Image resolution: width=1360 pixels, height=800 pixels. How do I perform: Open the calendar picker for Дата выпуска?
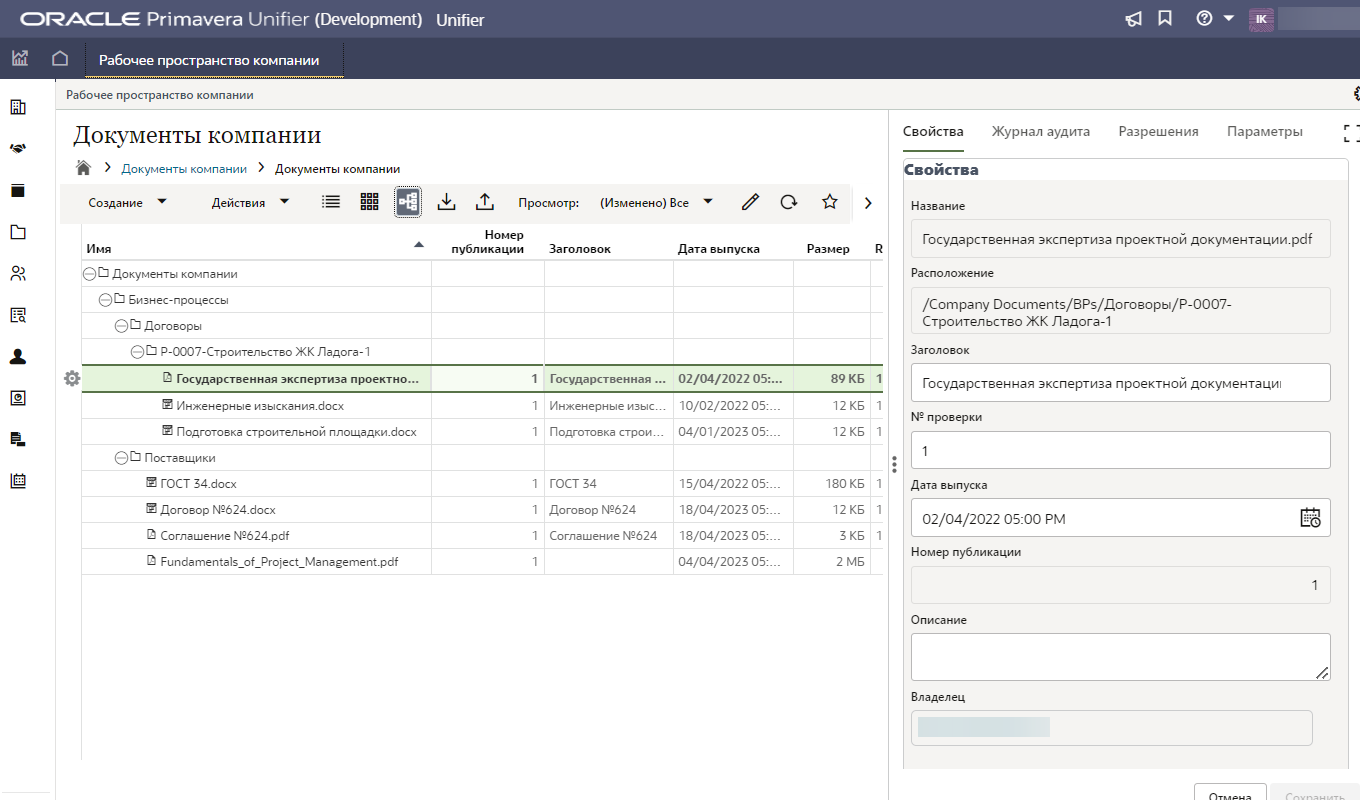[x=1310, y=518]
